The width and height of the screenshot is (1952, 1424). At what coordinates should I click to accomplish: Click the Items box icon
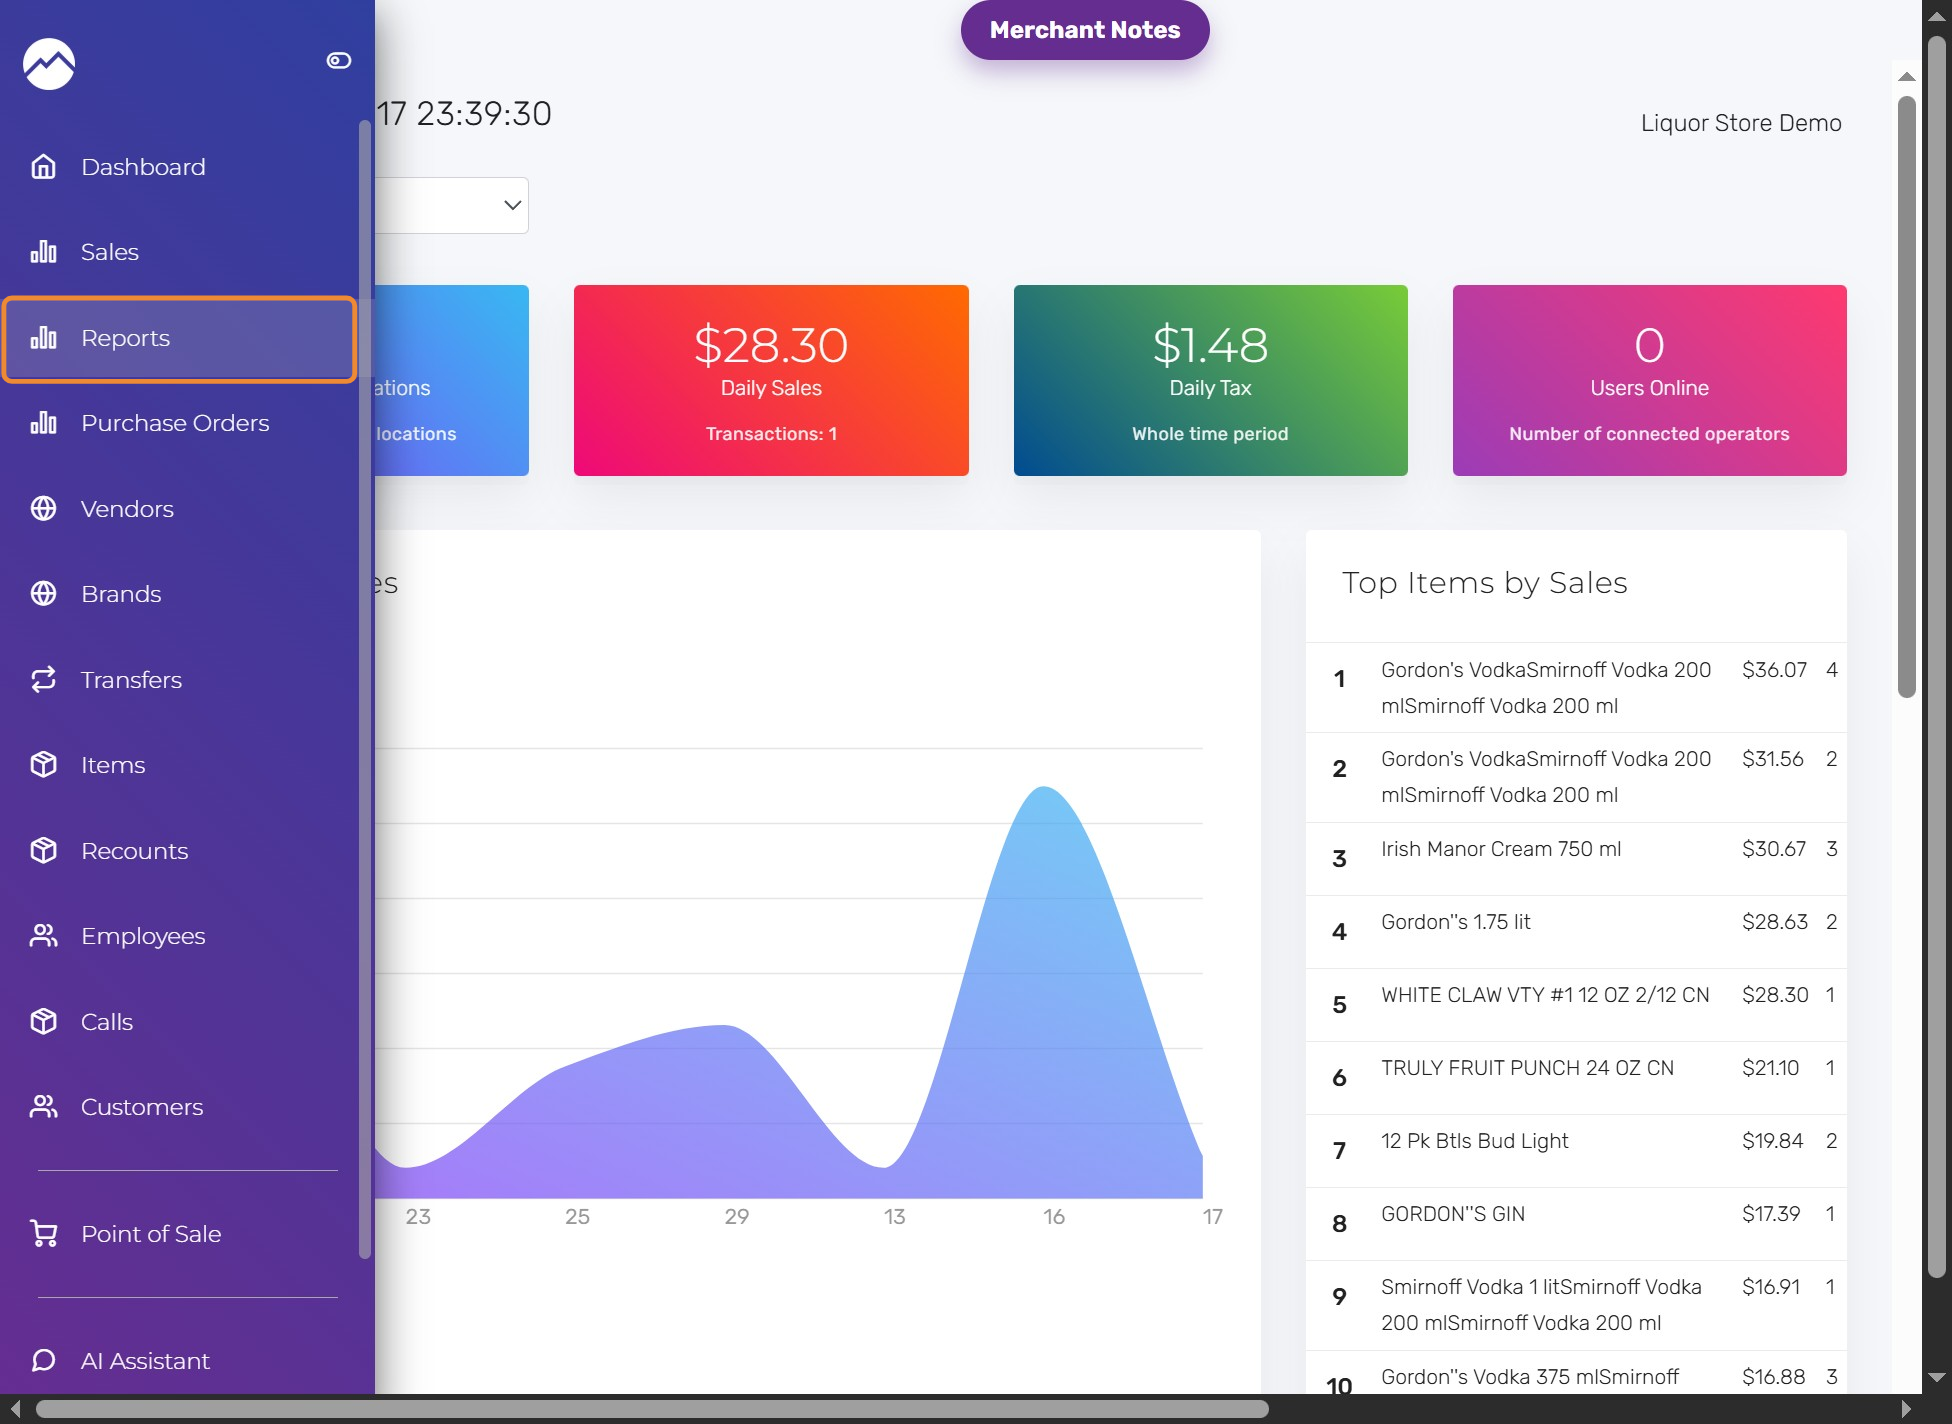pyautogui.click(x=44, y=765)
